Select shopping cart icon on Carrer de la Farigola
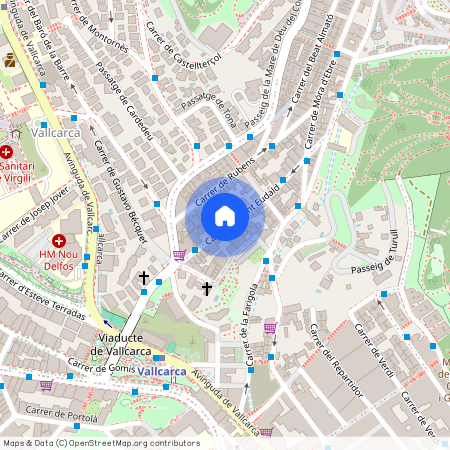The height and width of the screenshot is (450, 450). (271, 328)
